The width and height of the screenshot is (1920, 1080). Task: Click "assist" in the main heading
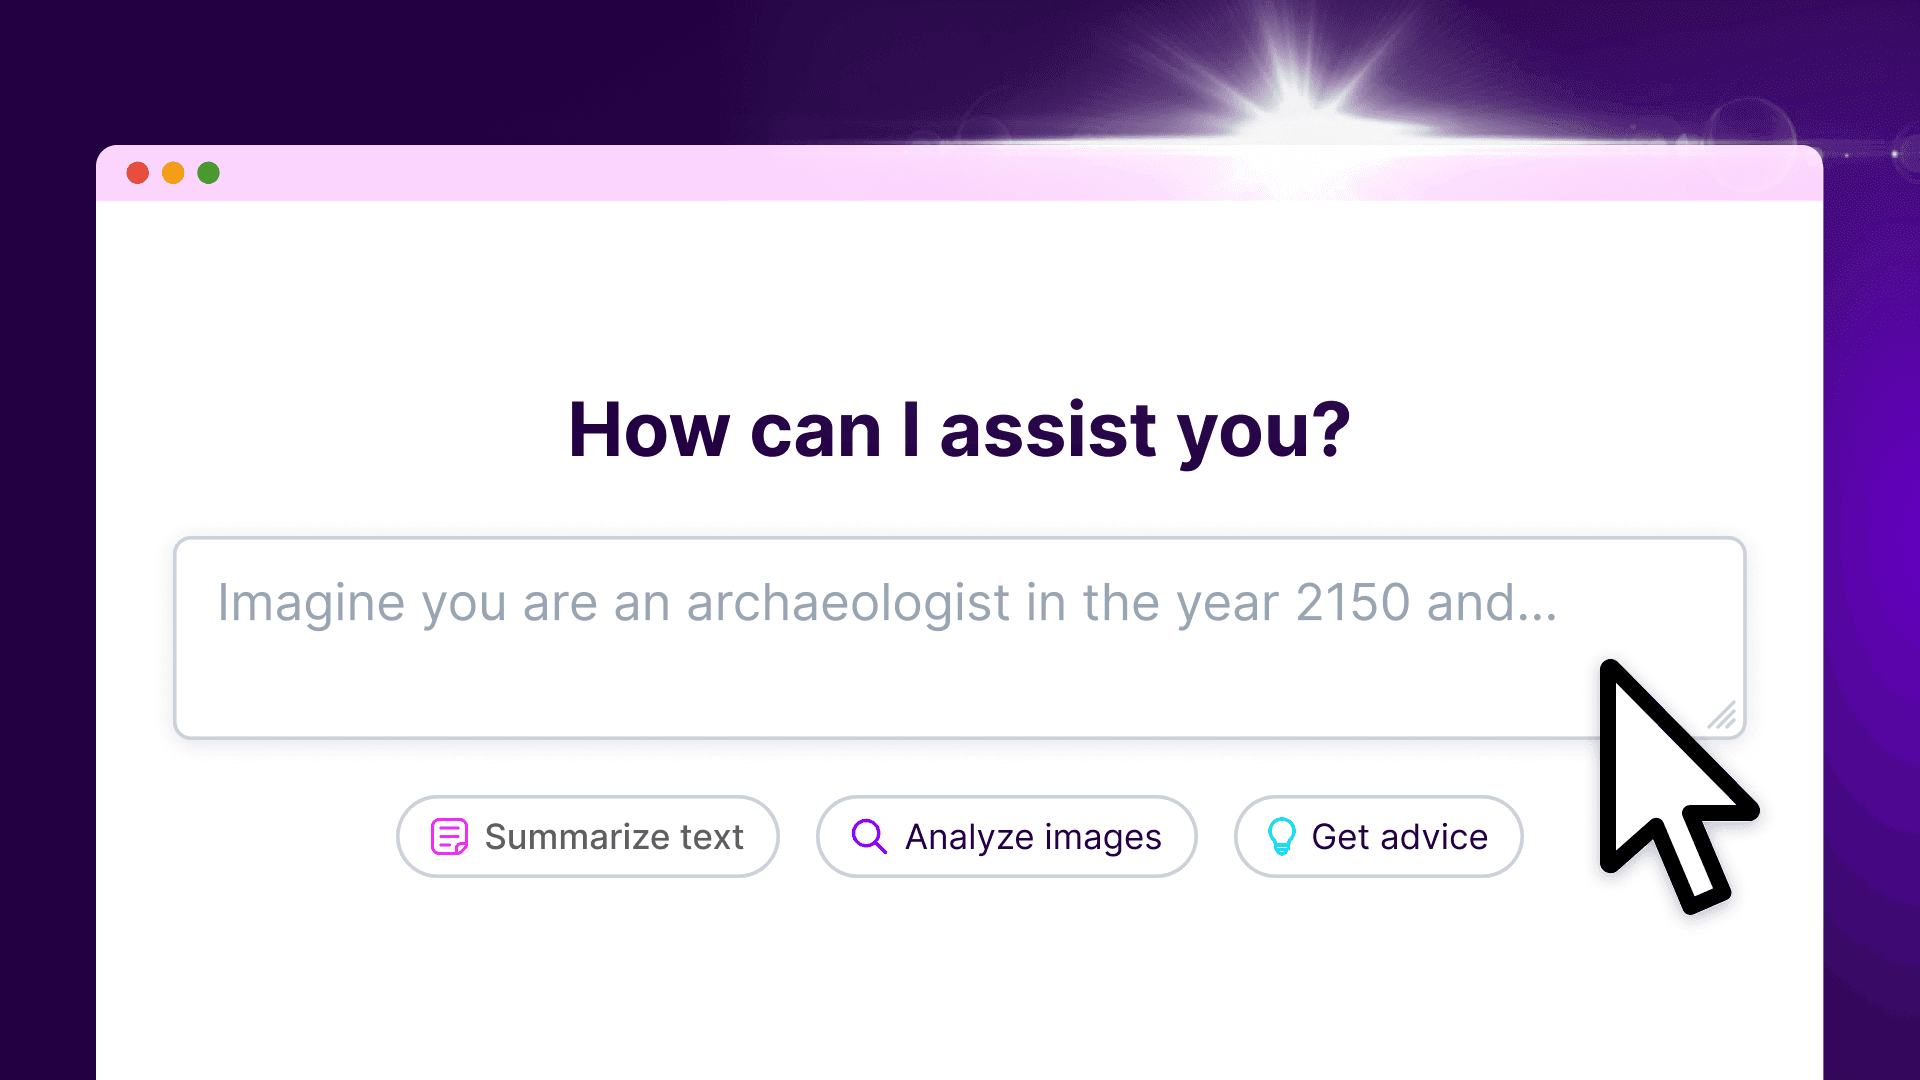(1048, 430)
